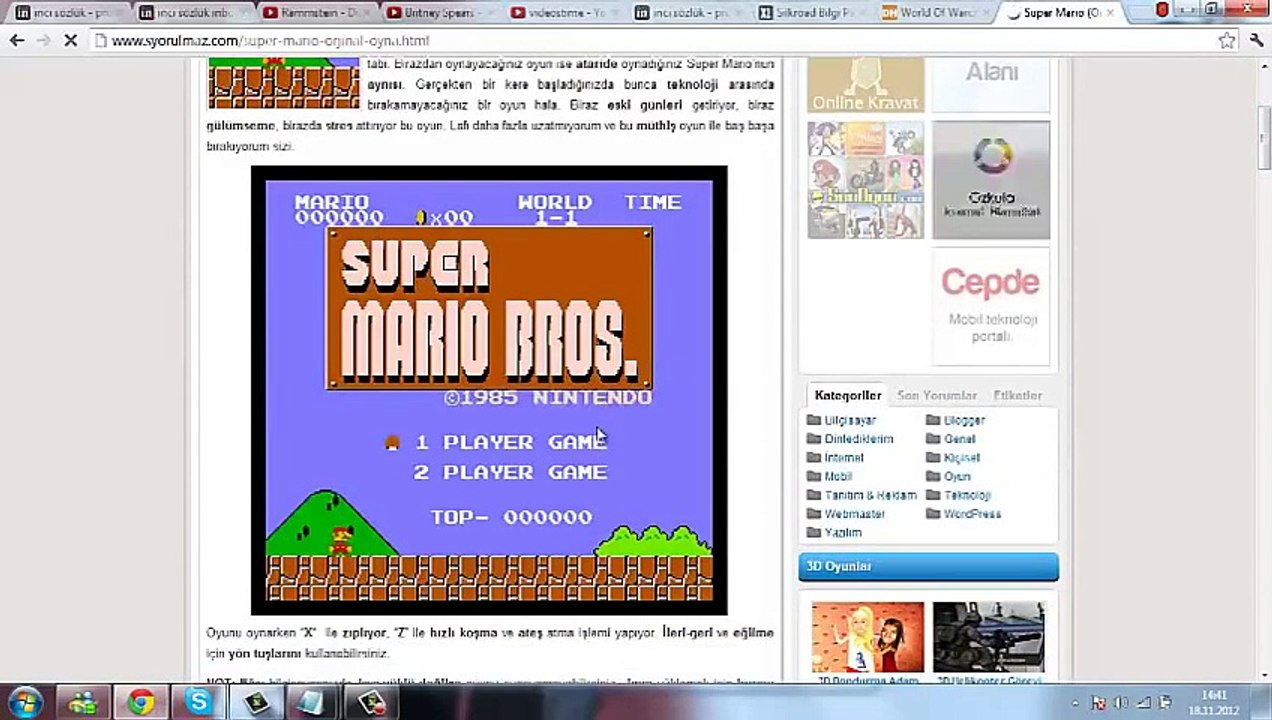
Task: Open Windows Live Messenger from the taskbar
Action: tap(83, 703)
